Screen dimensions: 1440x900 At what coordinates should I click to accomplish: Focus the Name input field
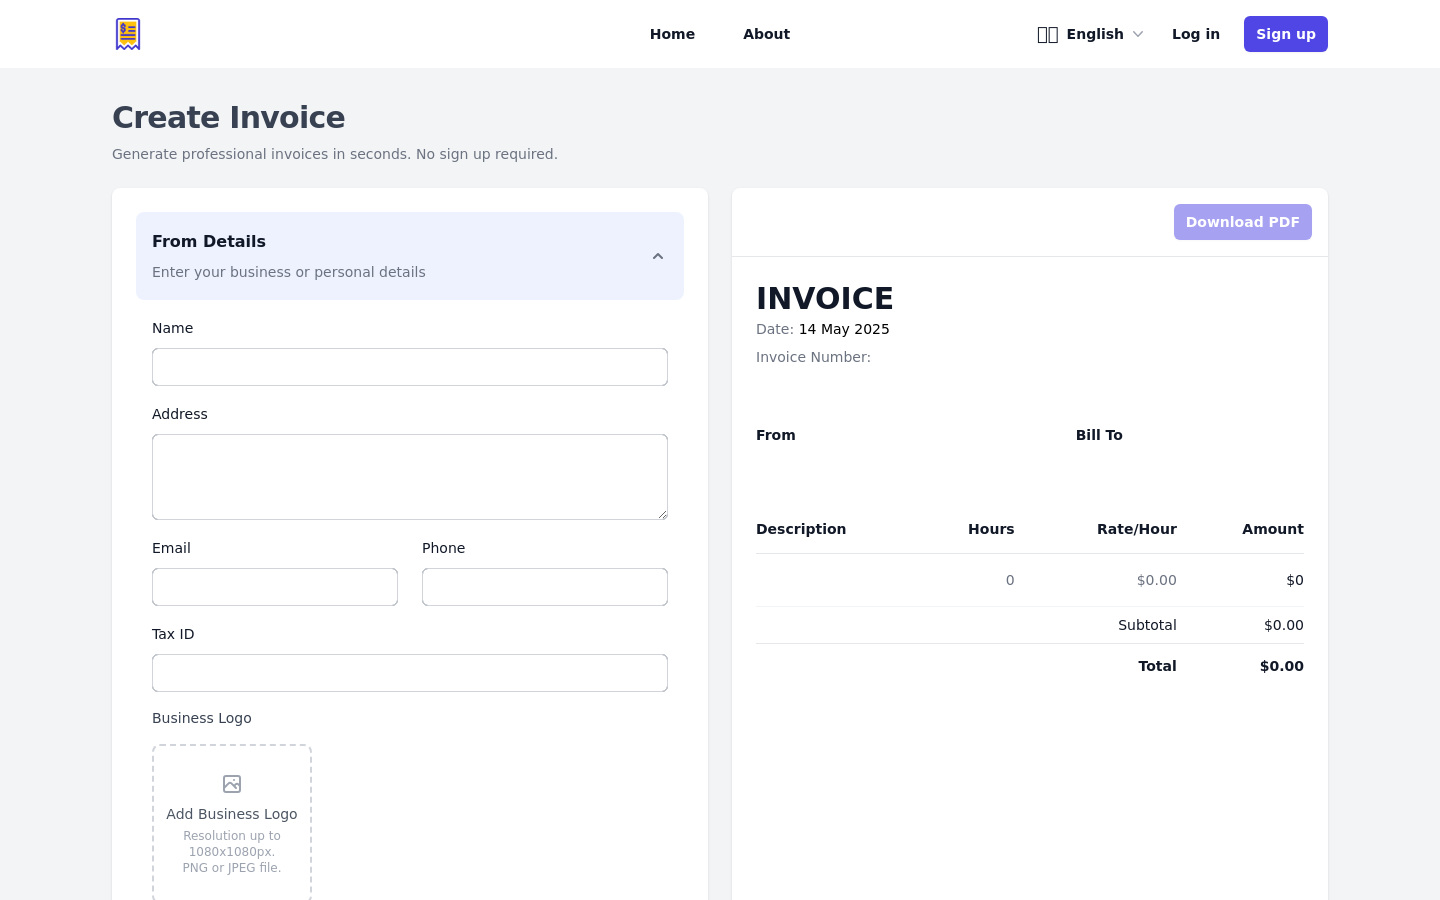point(410,367)
